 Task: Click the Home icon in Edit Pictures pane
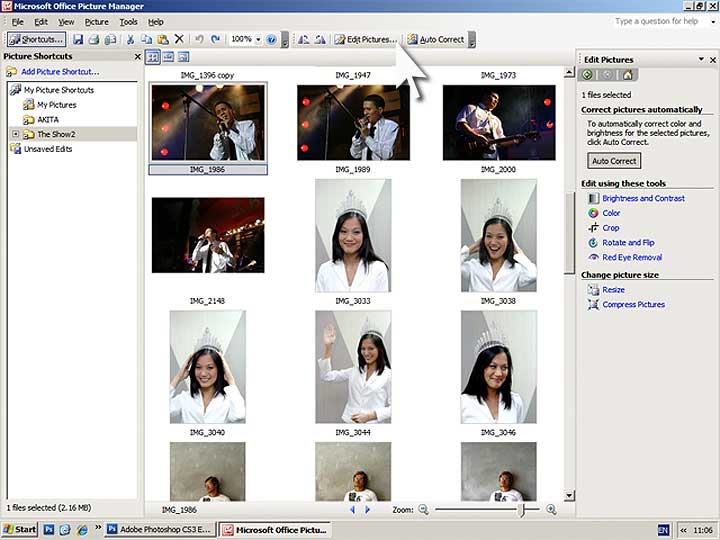pyautogui.click(x=627, y=75)
